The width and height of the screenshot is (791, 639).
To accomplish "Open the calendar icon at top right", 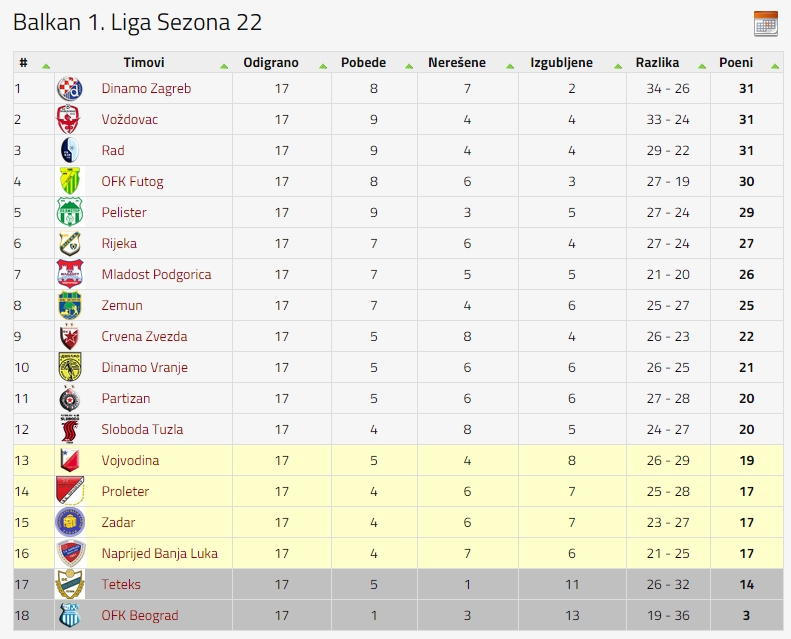I will 766,24.
